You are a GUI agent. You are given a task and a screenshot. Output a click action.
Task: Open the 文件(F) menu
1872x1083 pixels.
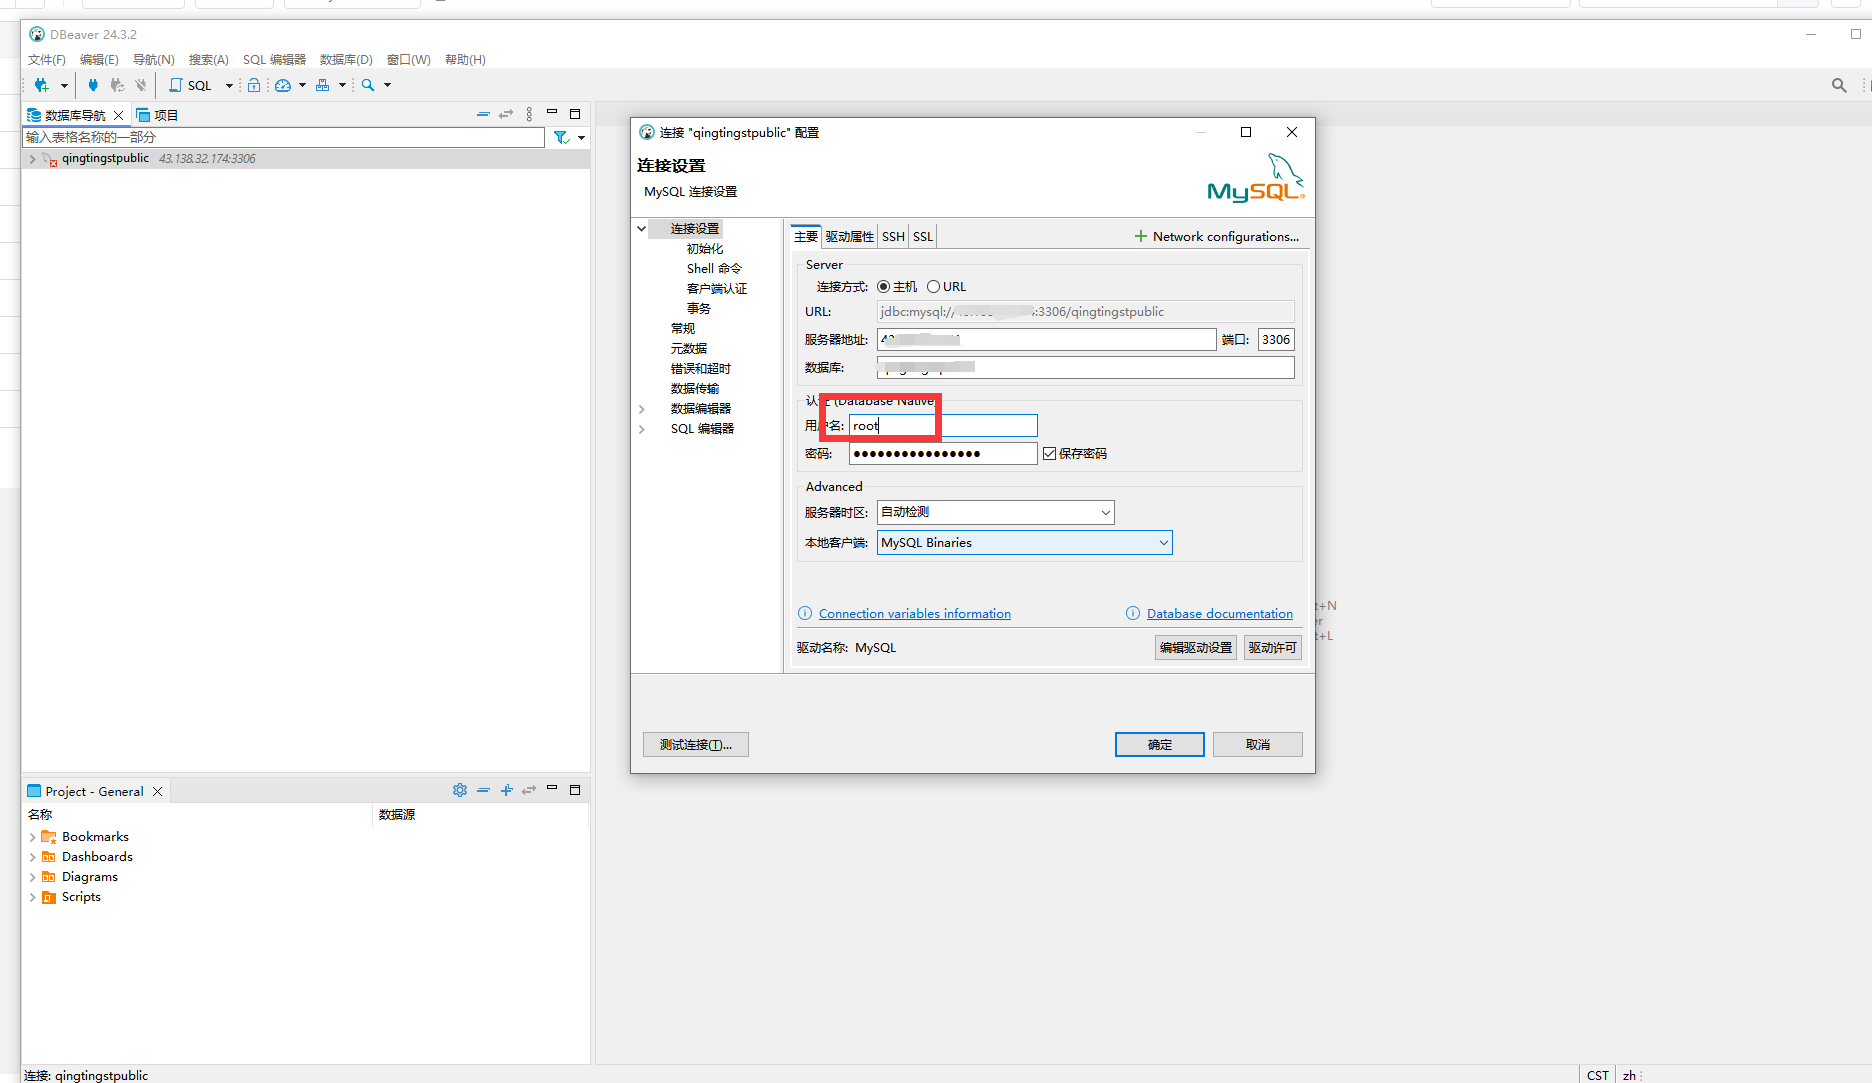[47, 60]
